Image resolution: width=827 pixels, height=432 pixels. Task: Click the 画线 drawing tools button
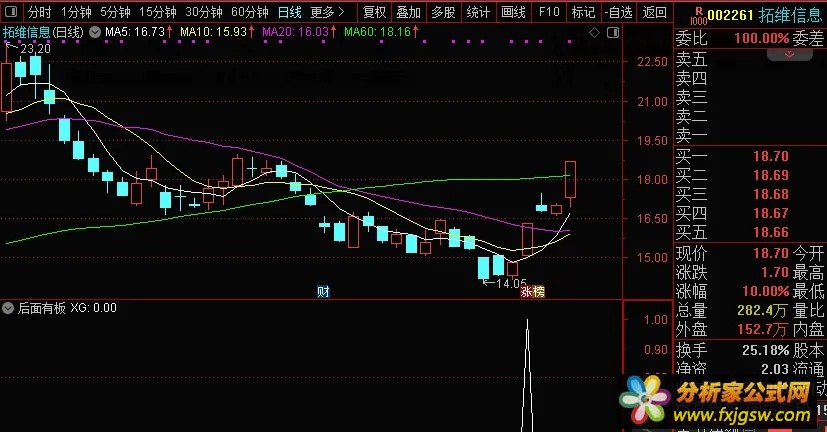pyautogui.click(x=513, y=12)
